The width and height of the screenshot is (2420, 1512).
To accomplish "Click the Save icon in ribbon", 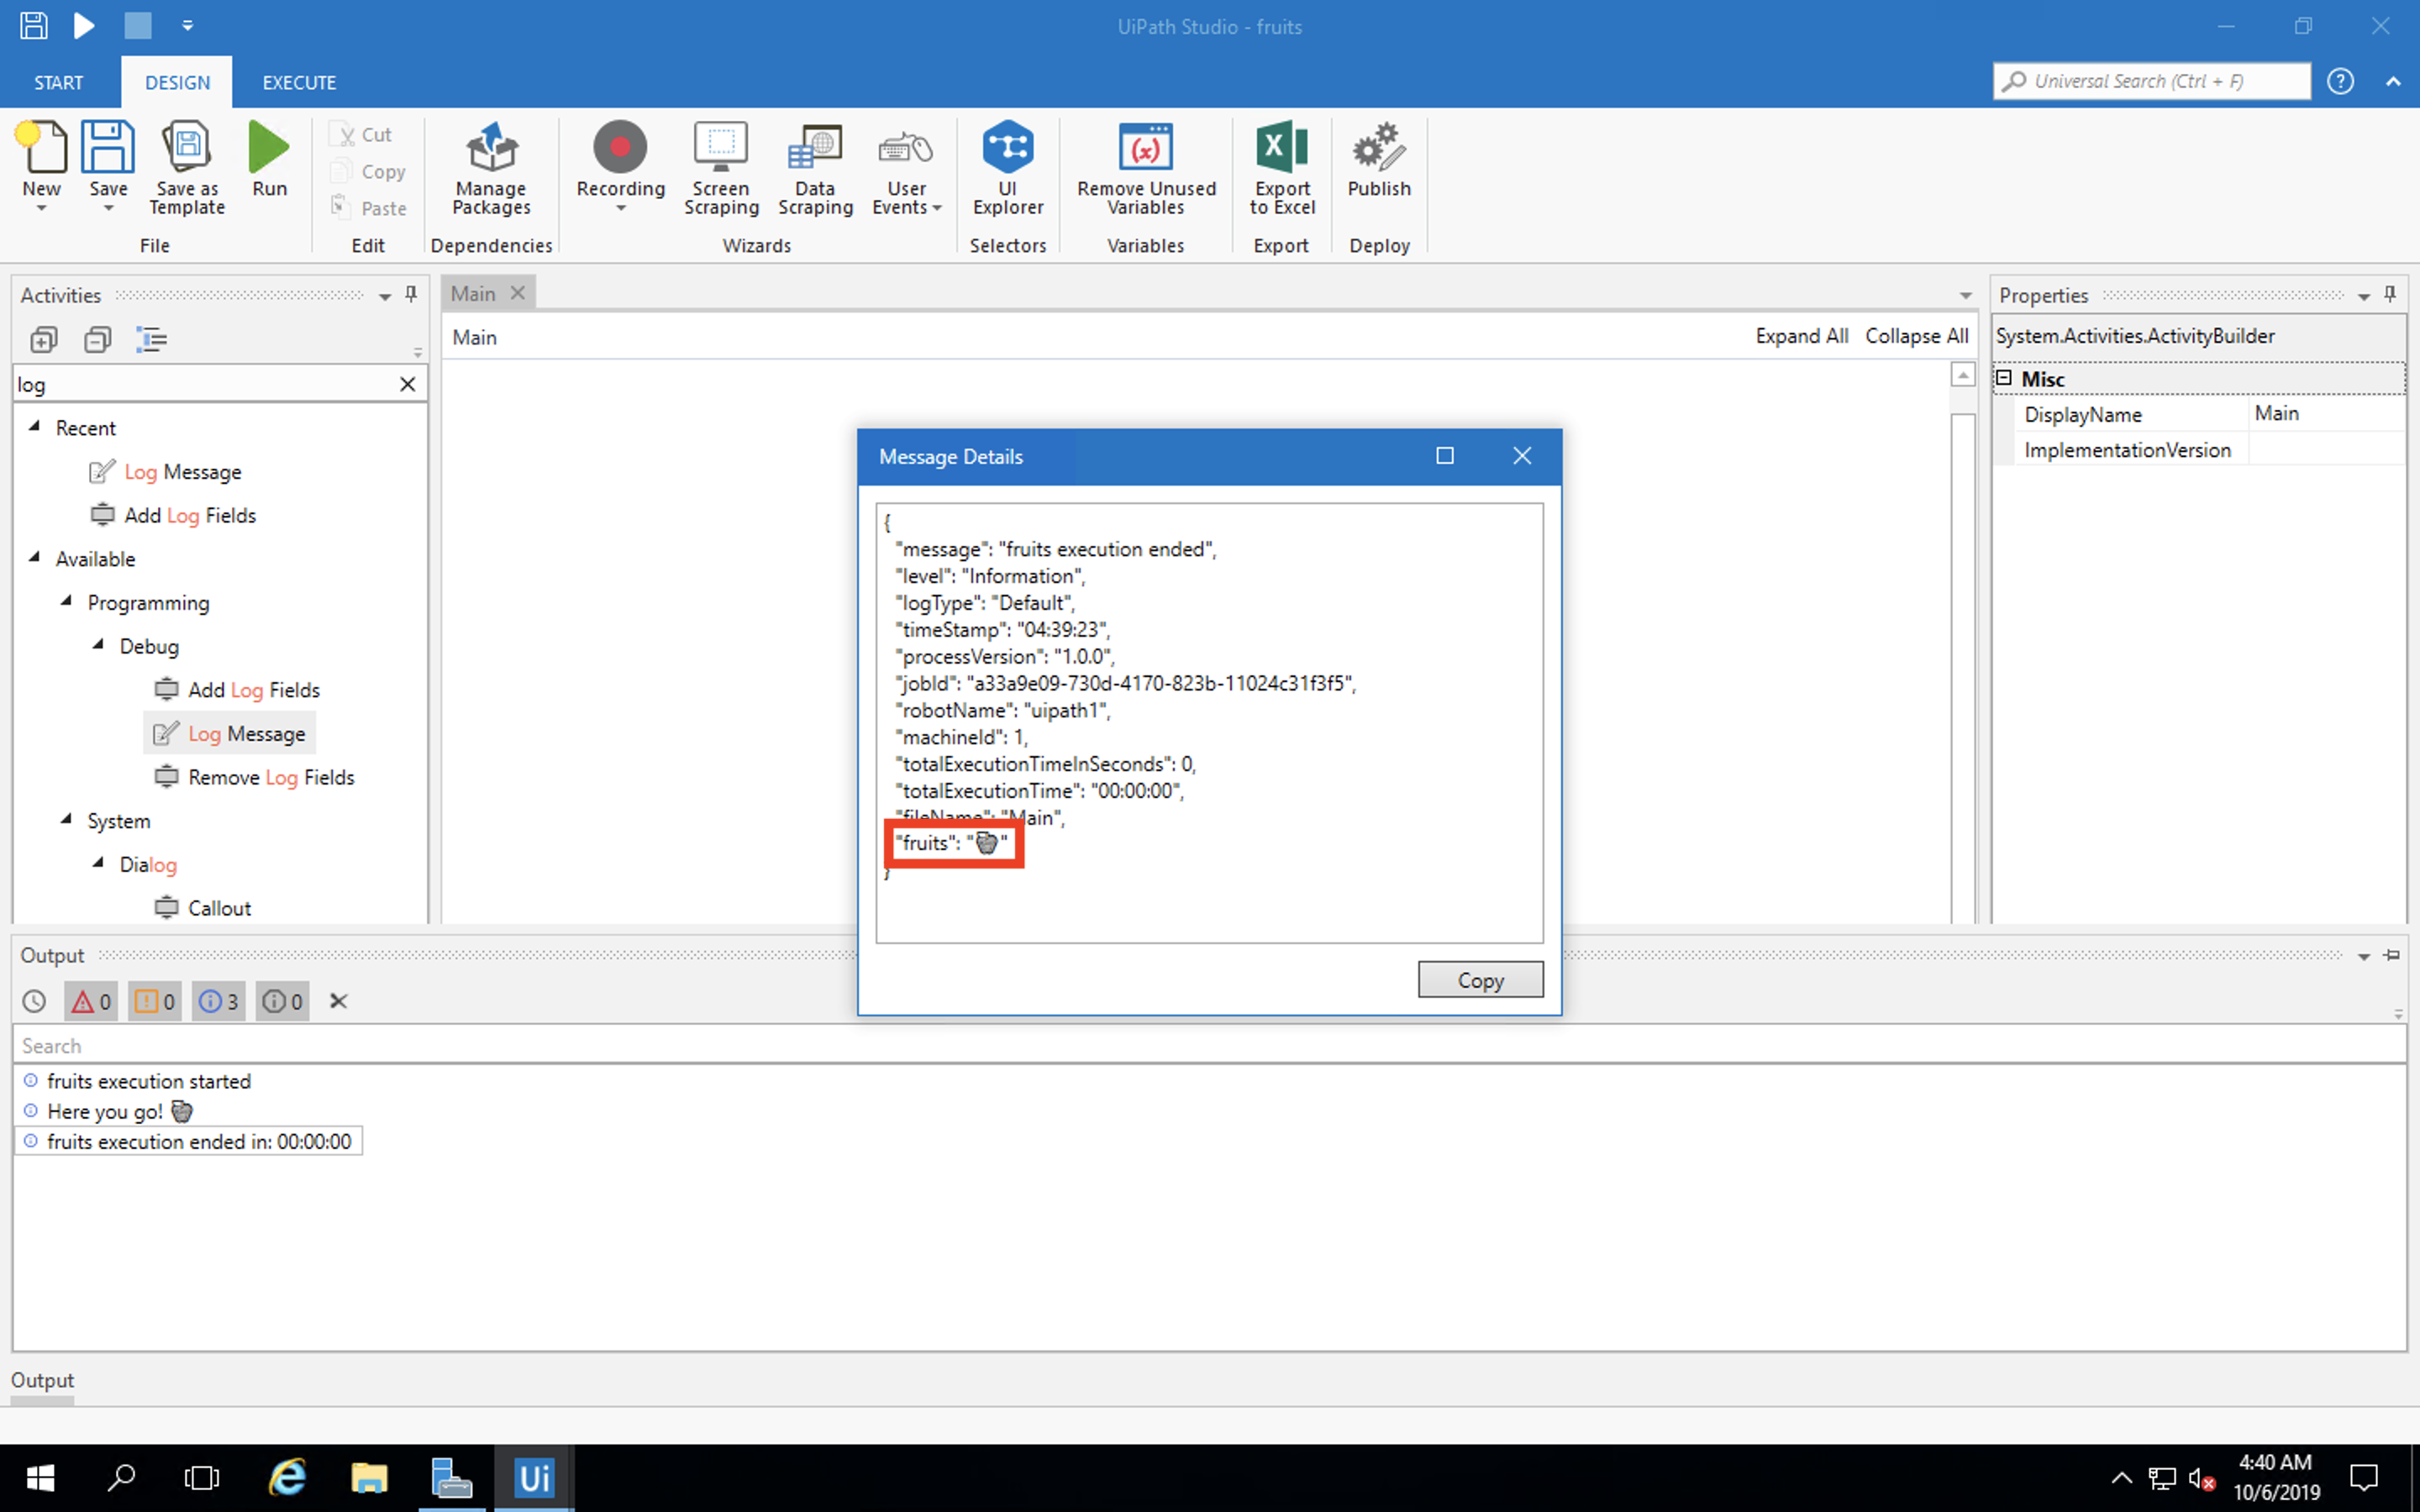I will pos(108,165).
